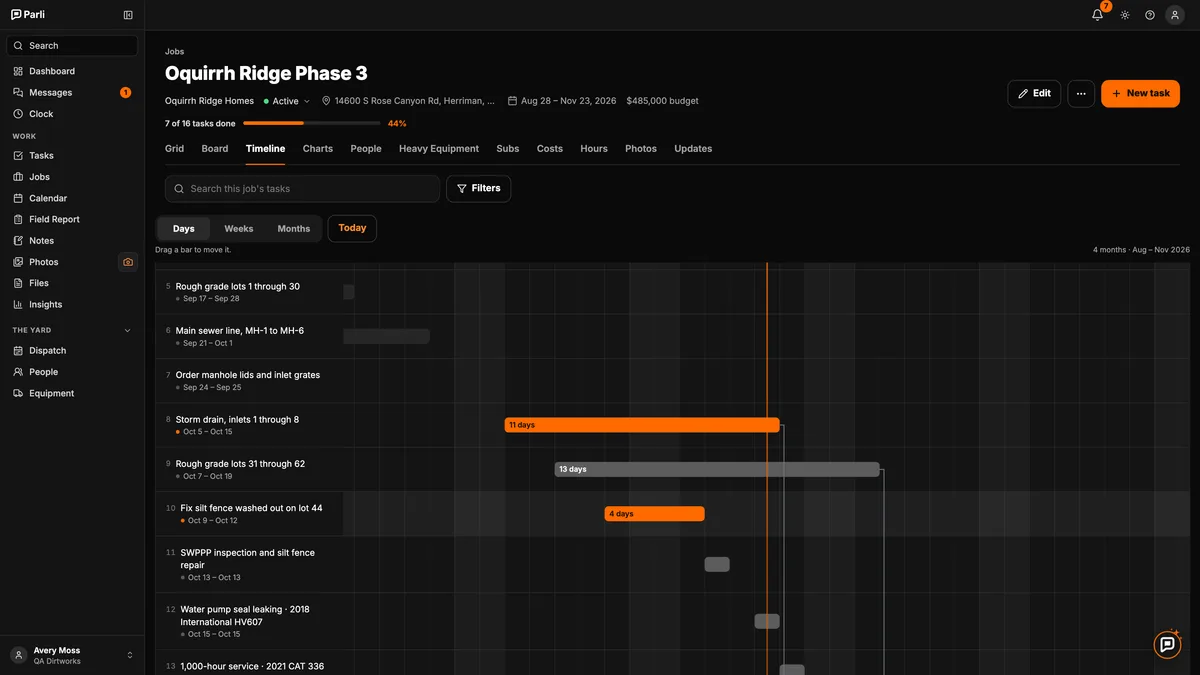Open the Charts tab
Screen dimensions: 1200x675
click(318, 149)
